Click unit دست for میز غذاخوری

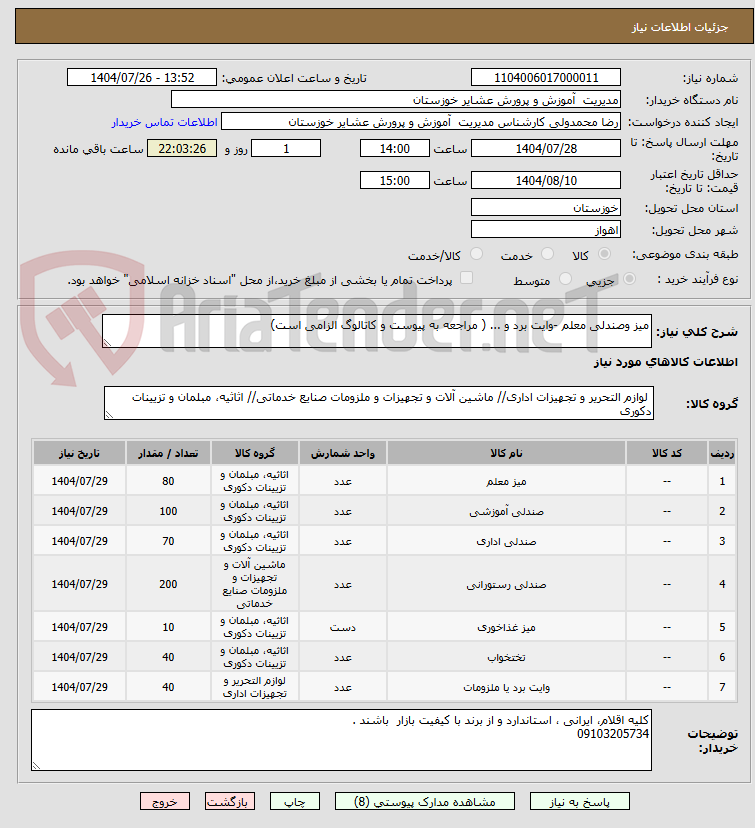point(343,627)
